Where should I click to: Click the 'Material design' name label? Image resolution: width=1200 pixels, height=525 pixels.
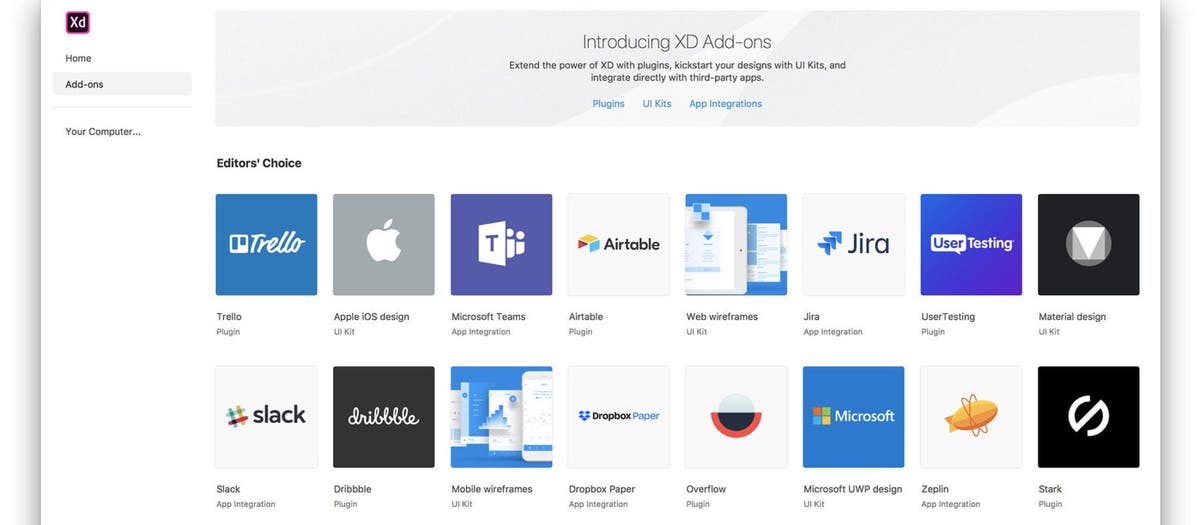[1072, 317]
